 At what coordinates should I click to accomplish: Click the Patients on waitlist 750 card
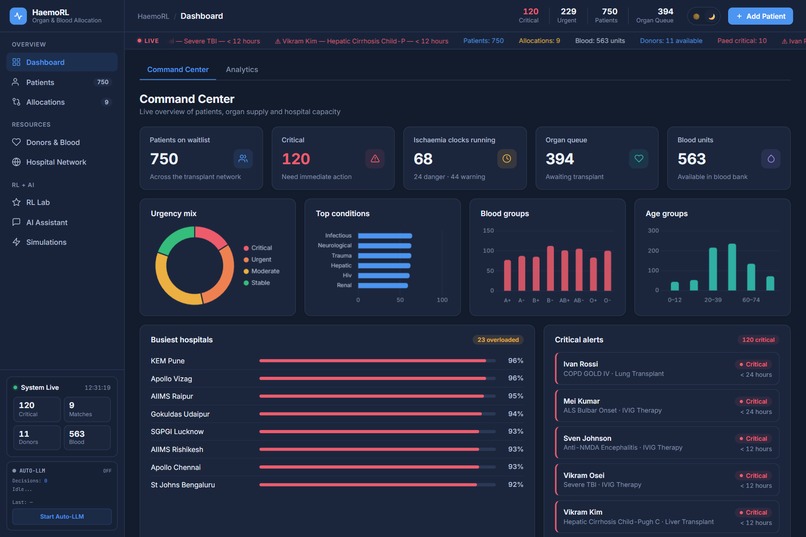tap(201, 158)
